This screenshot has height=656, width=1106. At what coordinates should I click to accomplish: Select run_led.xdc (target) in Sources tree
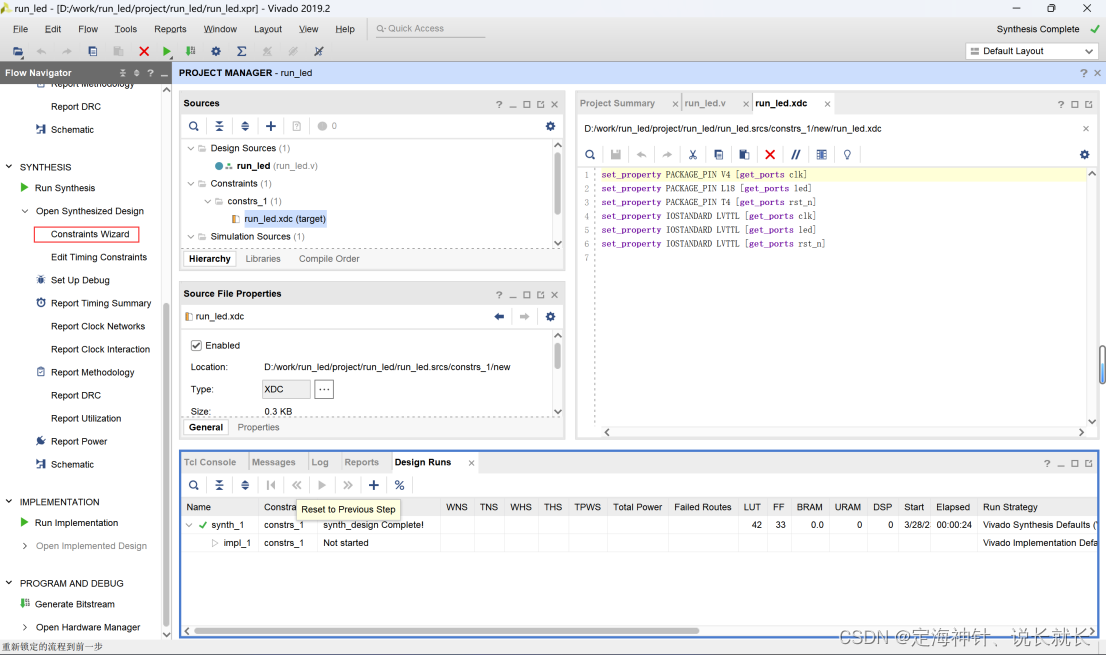pyautogui.click(x=284, y=219)
